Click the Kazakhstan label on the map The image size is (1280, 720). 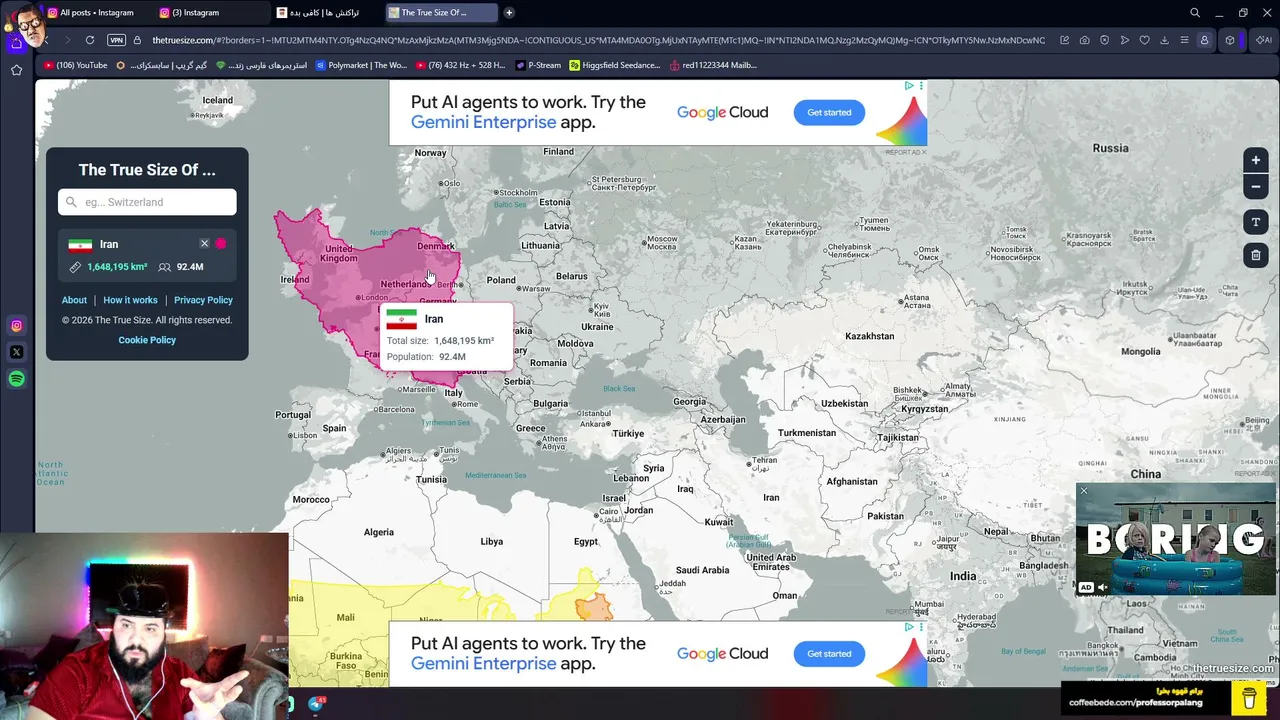tap(870, 336)
